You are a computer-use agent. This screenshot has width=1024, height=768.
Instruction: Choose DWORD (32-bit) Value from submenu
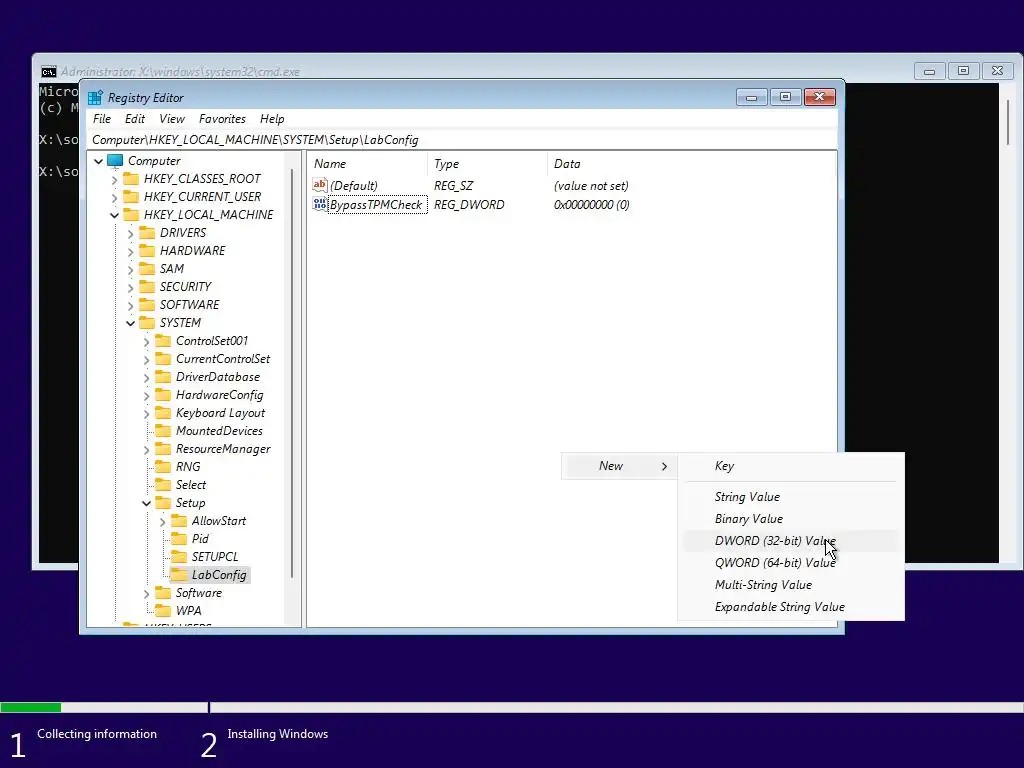(x=791, y=541)
